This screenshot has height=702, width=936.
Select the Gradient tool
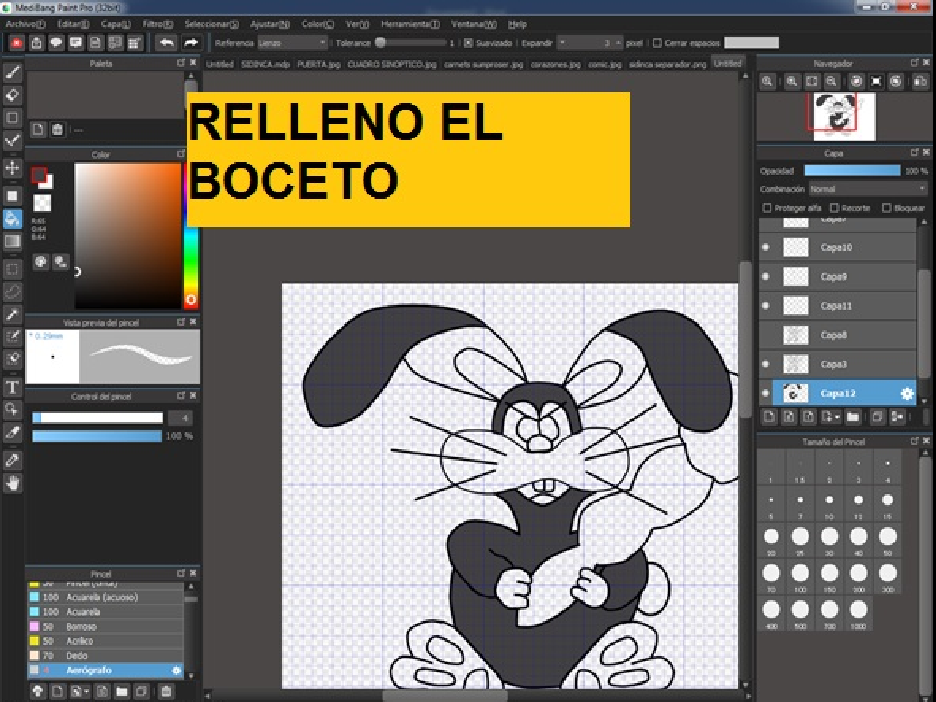click(13, 241)
